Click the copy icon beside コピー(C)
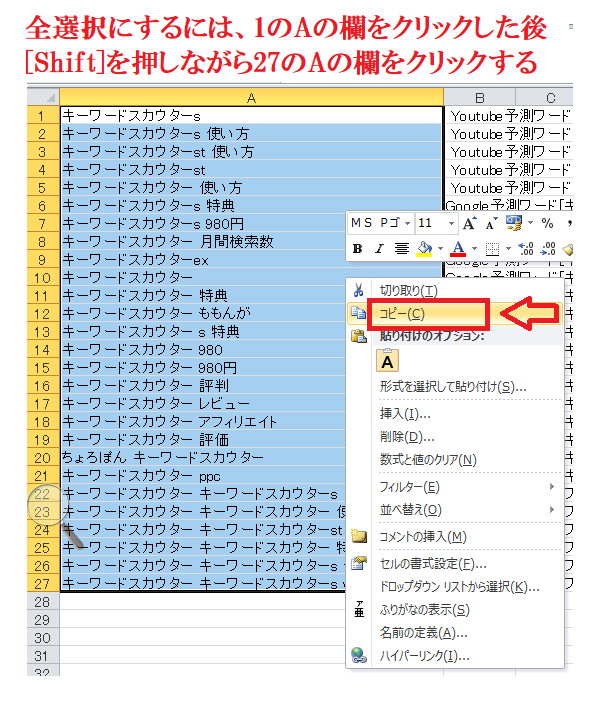The image size is (613, 718). [358, 313]
